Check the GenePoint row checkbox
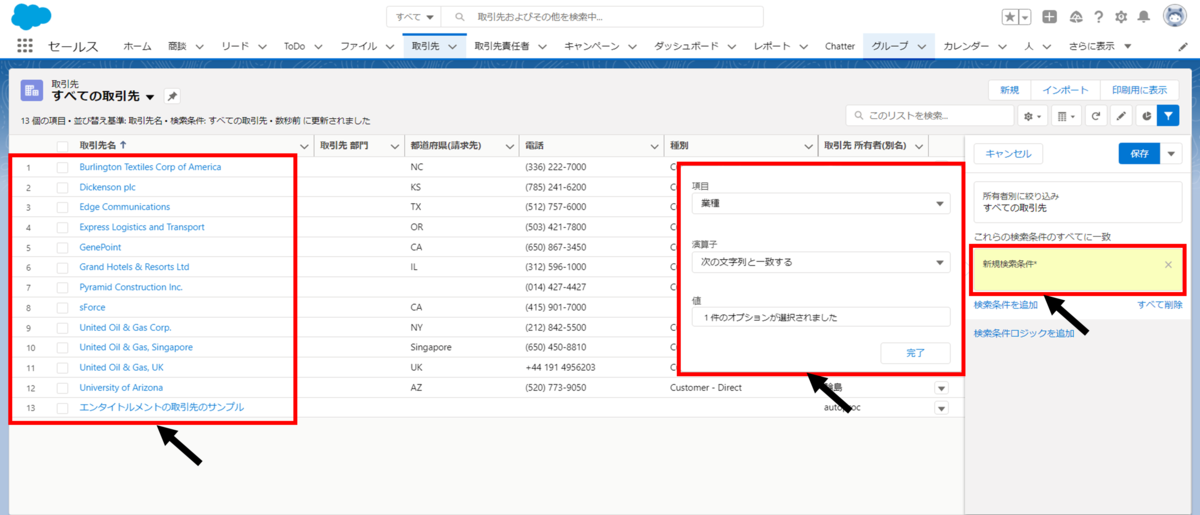 (x=63, y=247)
